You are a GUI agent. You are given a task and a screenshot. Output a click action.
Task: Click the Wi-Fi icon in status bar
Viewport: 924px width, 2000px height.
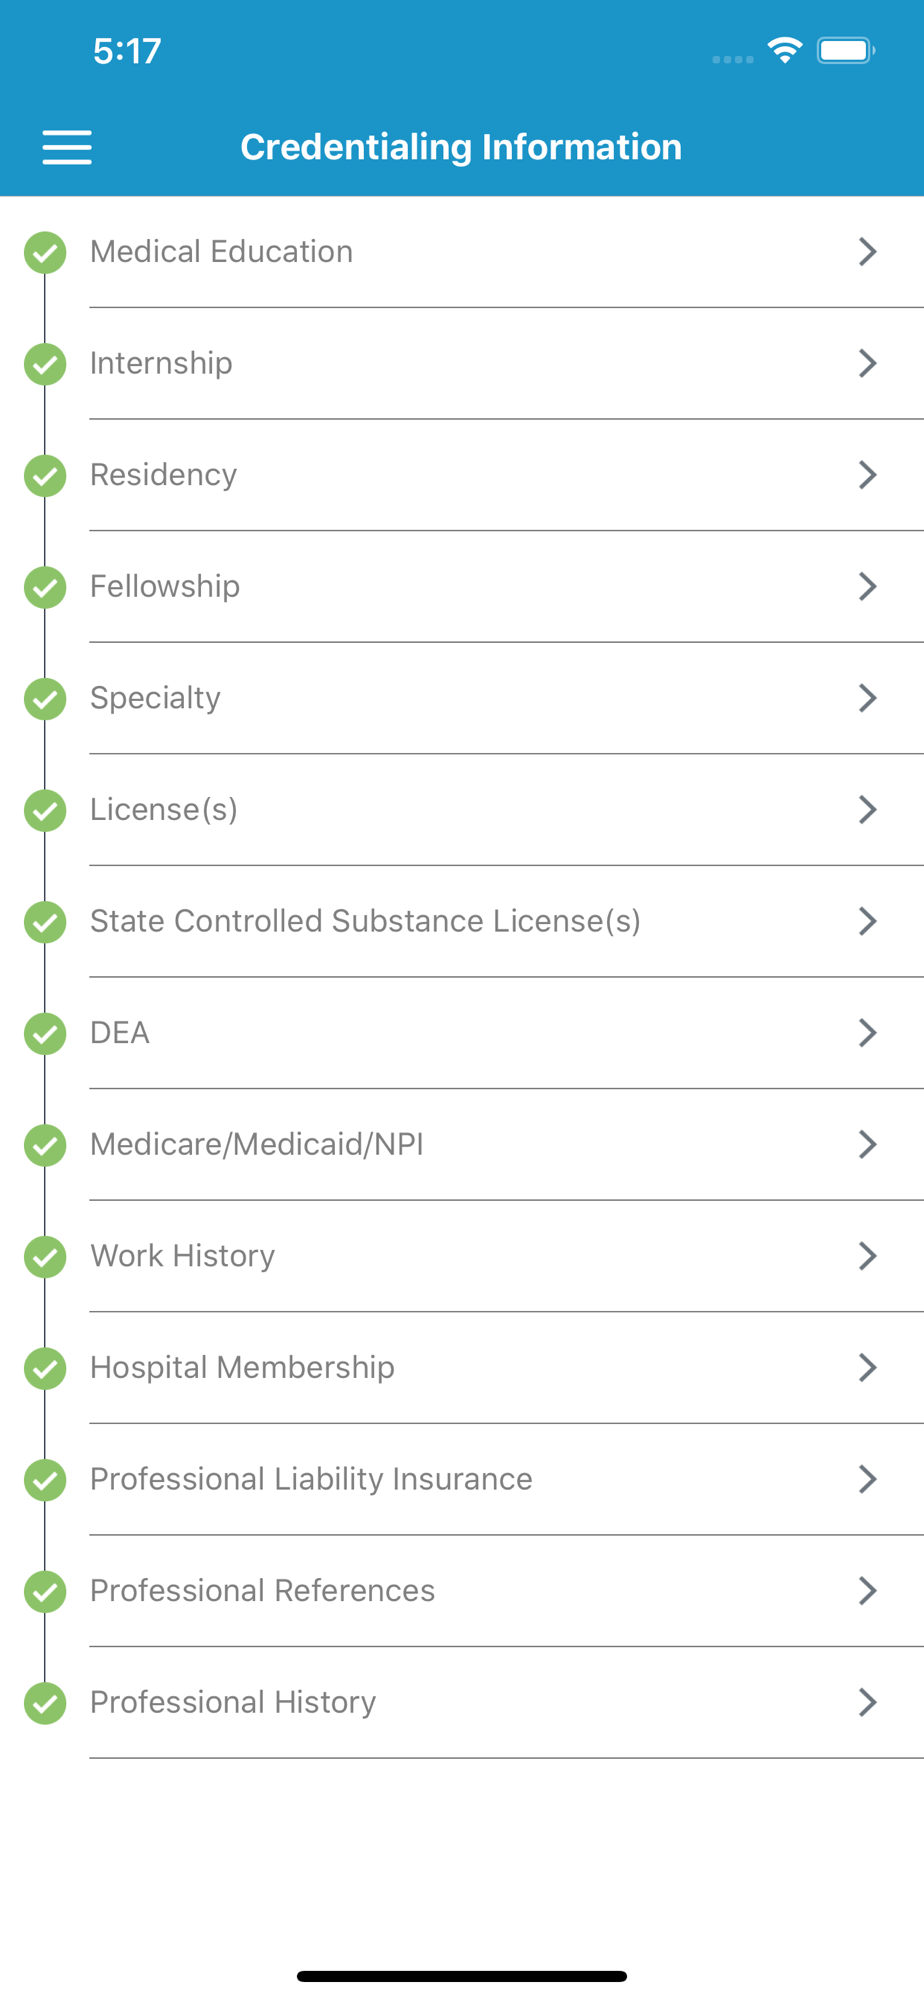(785, 50)
